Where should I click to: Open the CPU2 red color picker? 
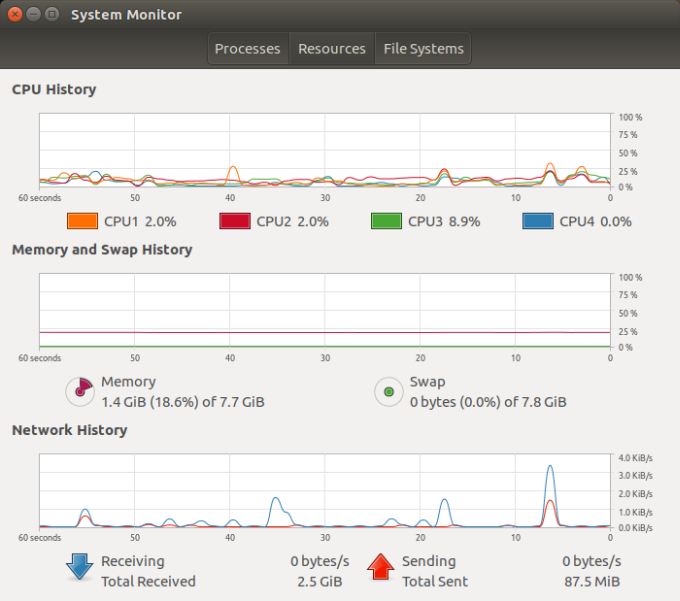coord(234,221)
